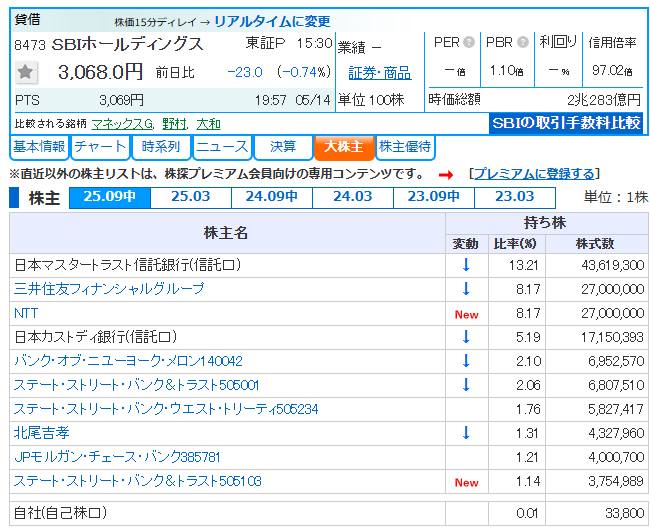
Task: Select the 24.09中 period tab
Action: (272, 197)
